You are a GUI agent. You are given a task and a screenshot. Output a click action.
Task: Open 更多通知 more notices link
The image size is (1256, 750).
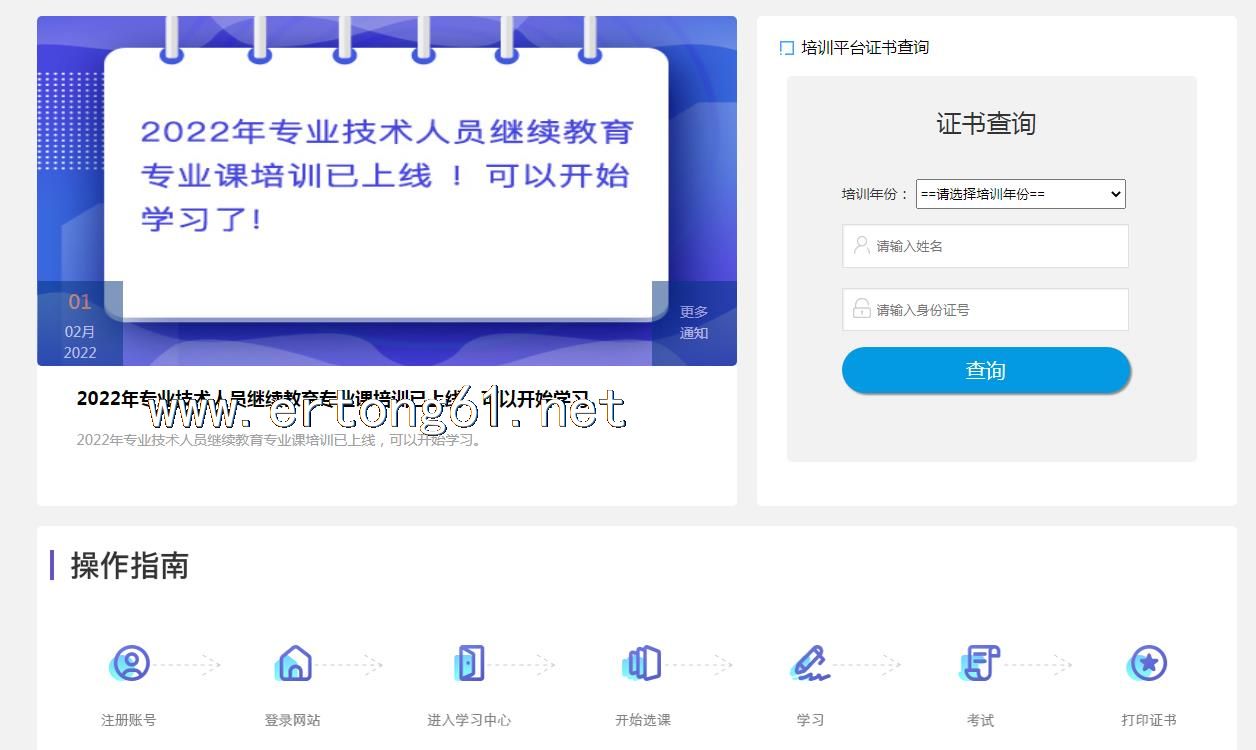point(694,322)
